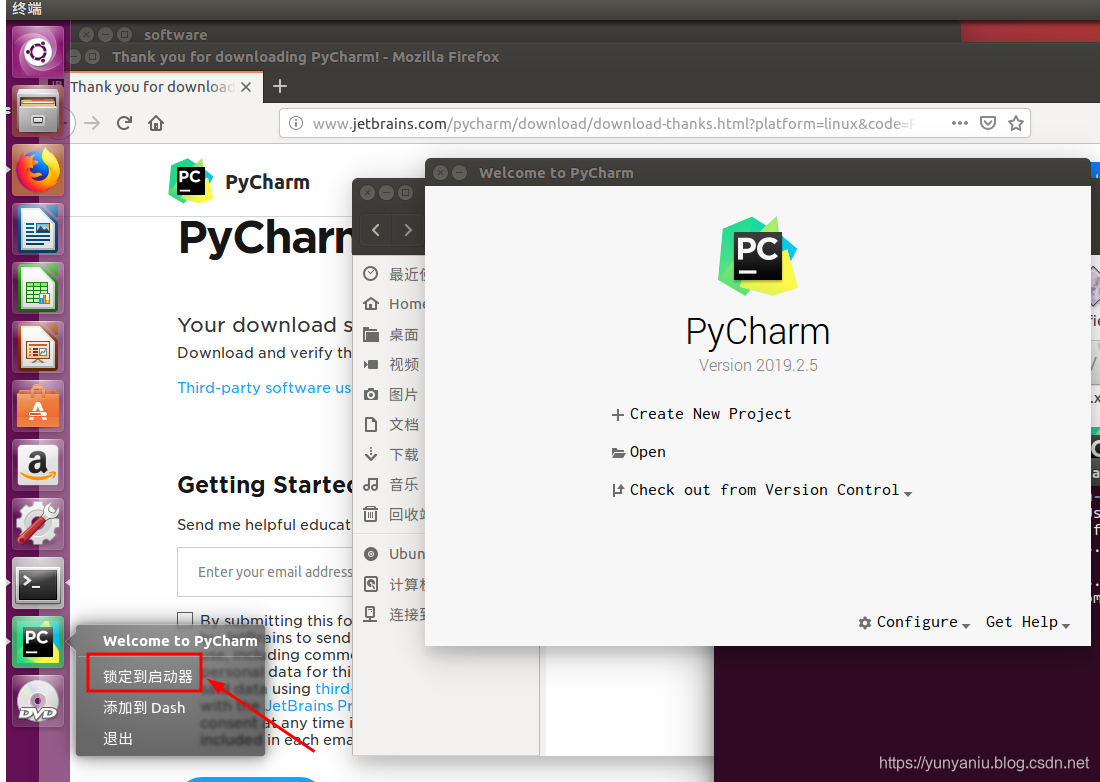Click PyCharm logo in welcome window

[758, 256]
